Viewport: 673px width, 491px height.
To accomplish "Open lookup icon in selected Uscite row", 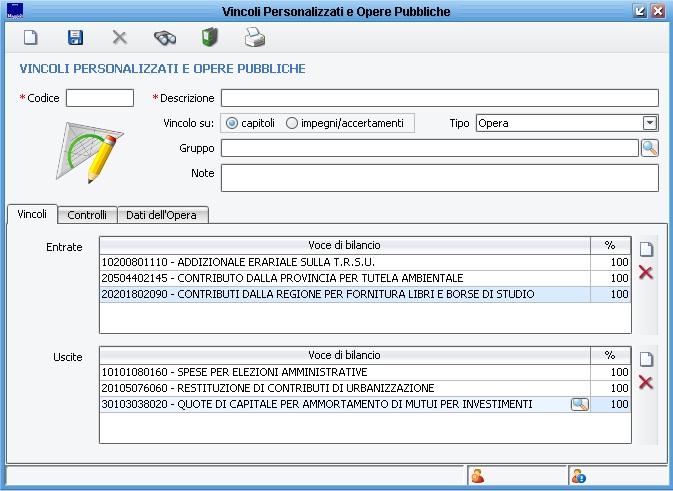I will [580, 404].
